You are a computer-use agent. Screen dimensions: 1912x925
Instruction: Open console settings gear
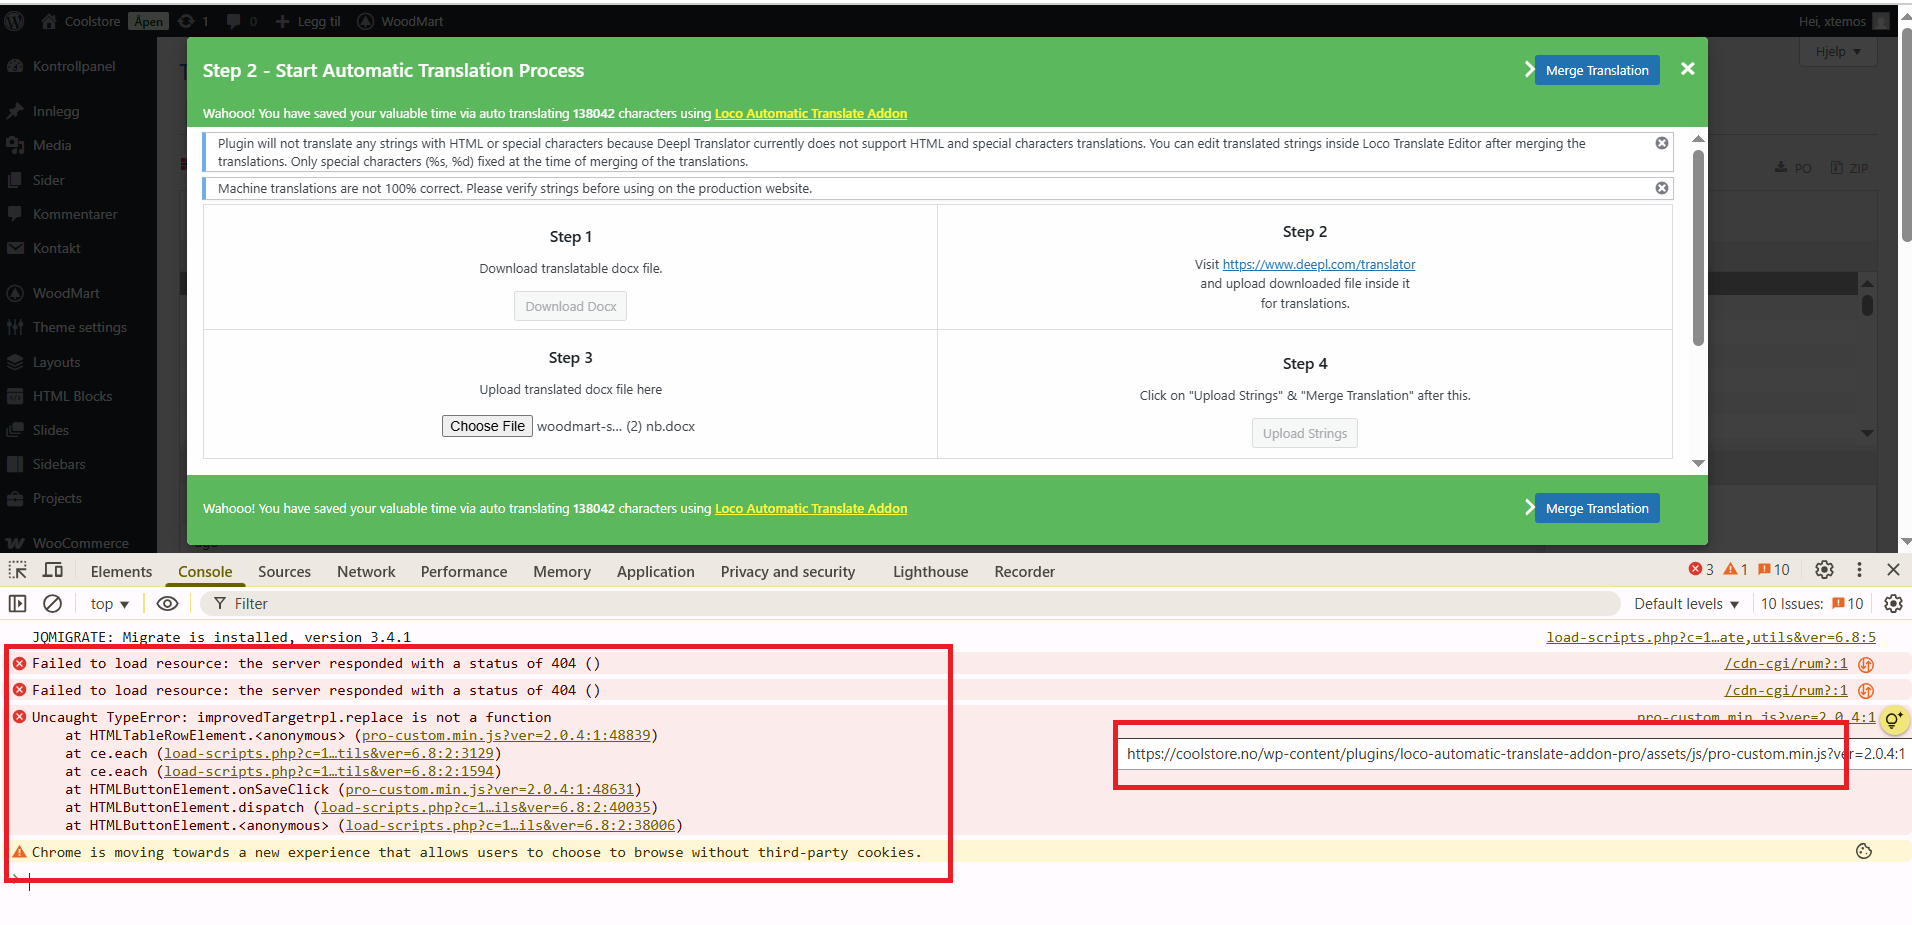[1893, 603]
